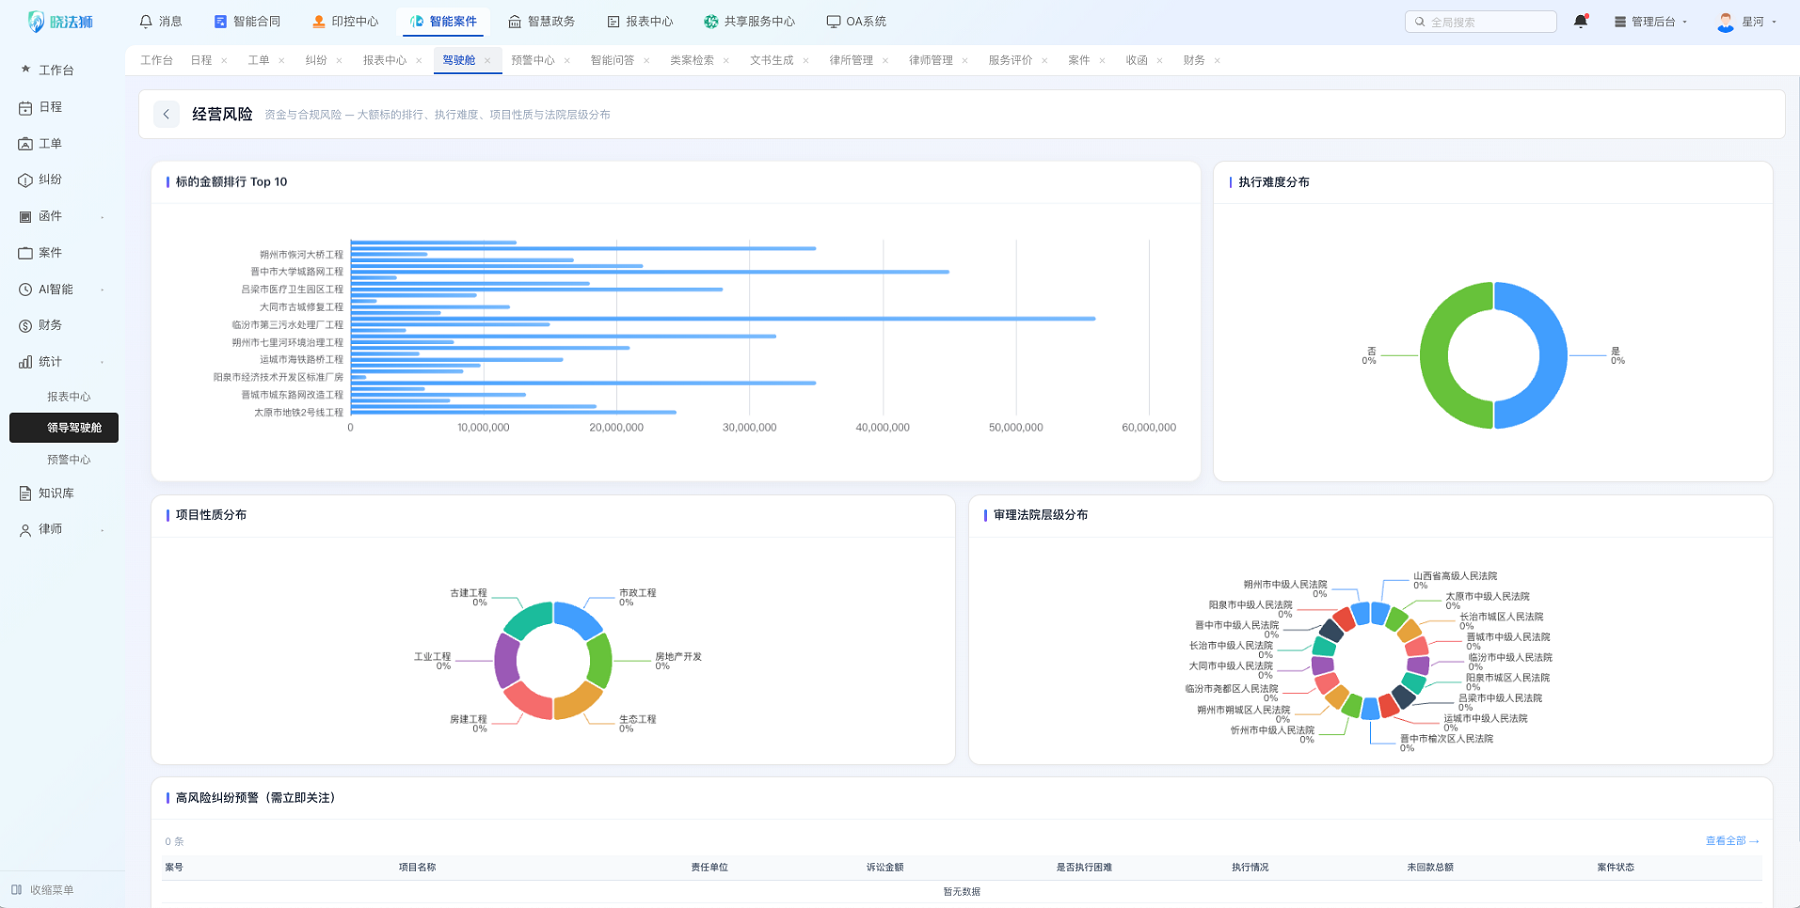Expand the AI智能 sidebar submenu
Screen dimensions: 1800x908
tap(102, 290)
